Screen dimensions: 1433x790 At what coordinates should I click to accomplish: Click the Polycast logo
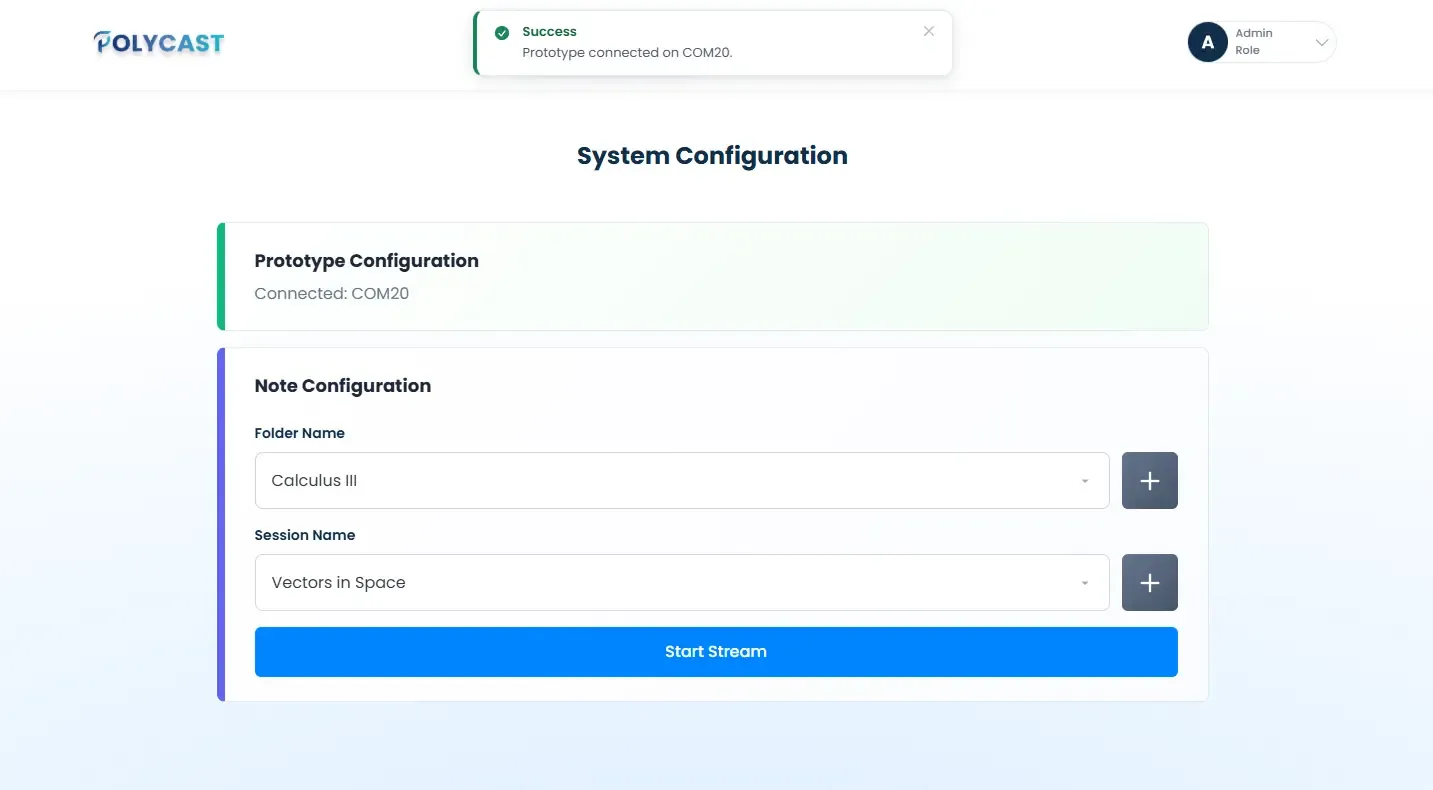coord(159,43)
